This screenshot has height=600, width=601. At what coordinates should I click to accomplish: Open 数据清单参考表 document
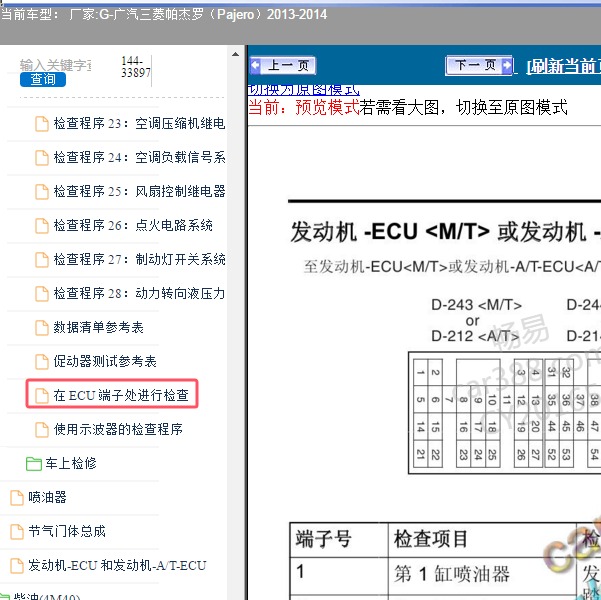pos(99,327)
